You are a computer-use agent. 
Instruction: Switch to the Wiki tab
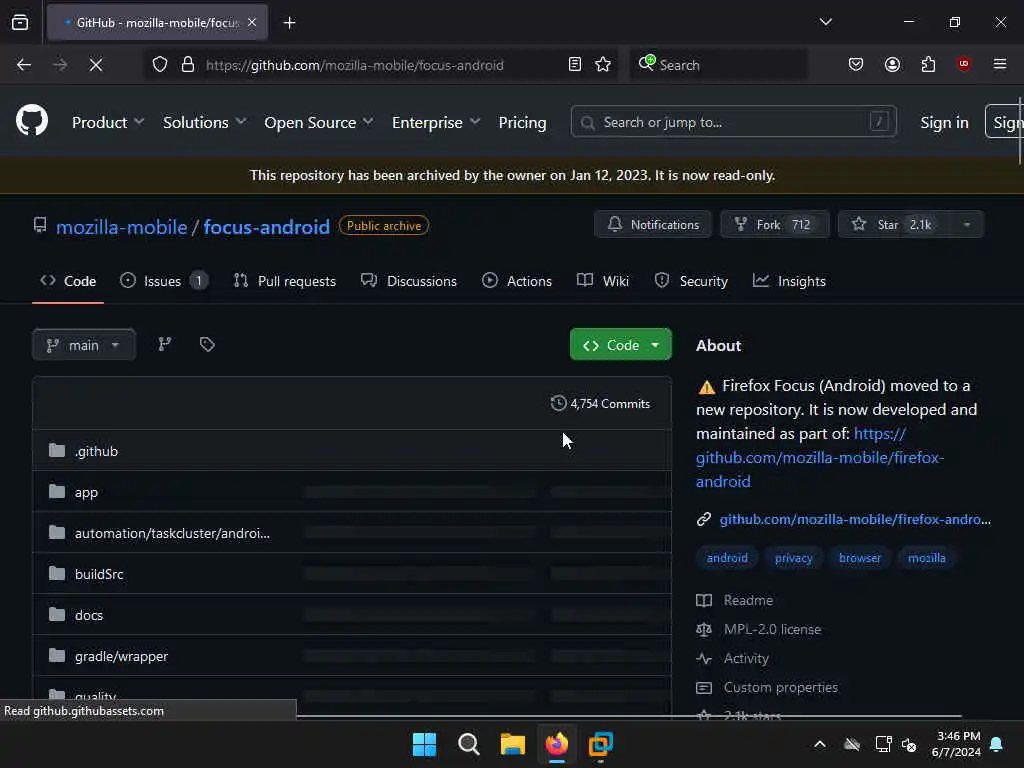point(603,281)
